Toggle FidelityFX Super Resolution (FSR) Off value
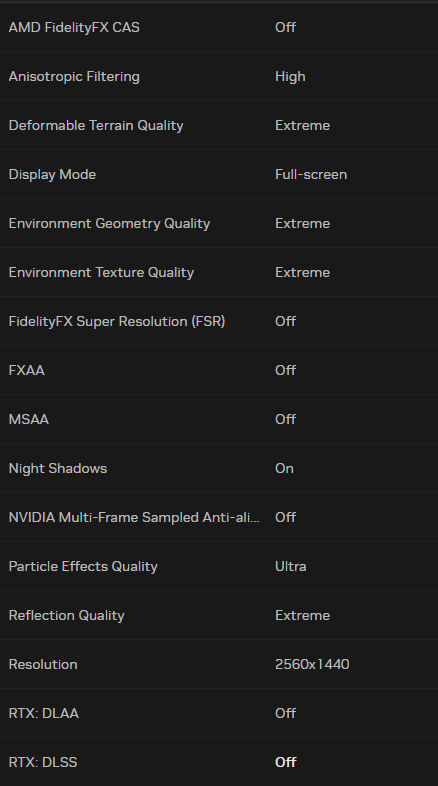Screen dimensions: 438x786 click(x=285, y=321)
